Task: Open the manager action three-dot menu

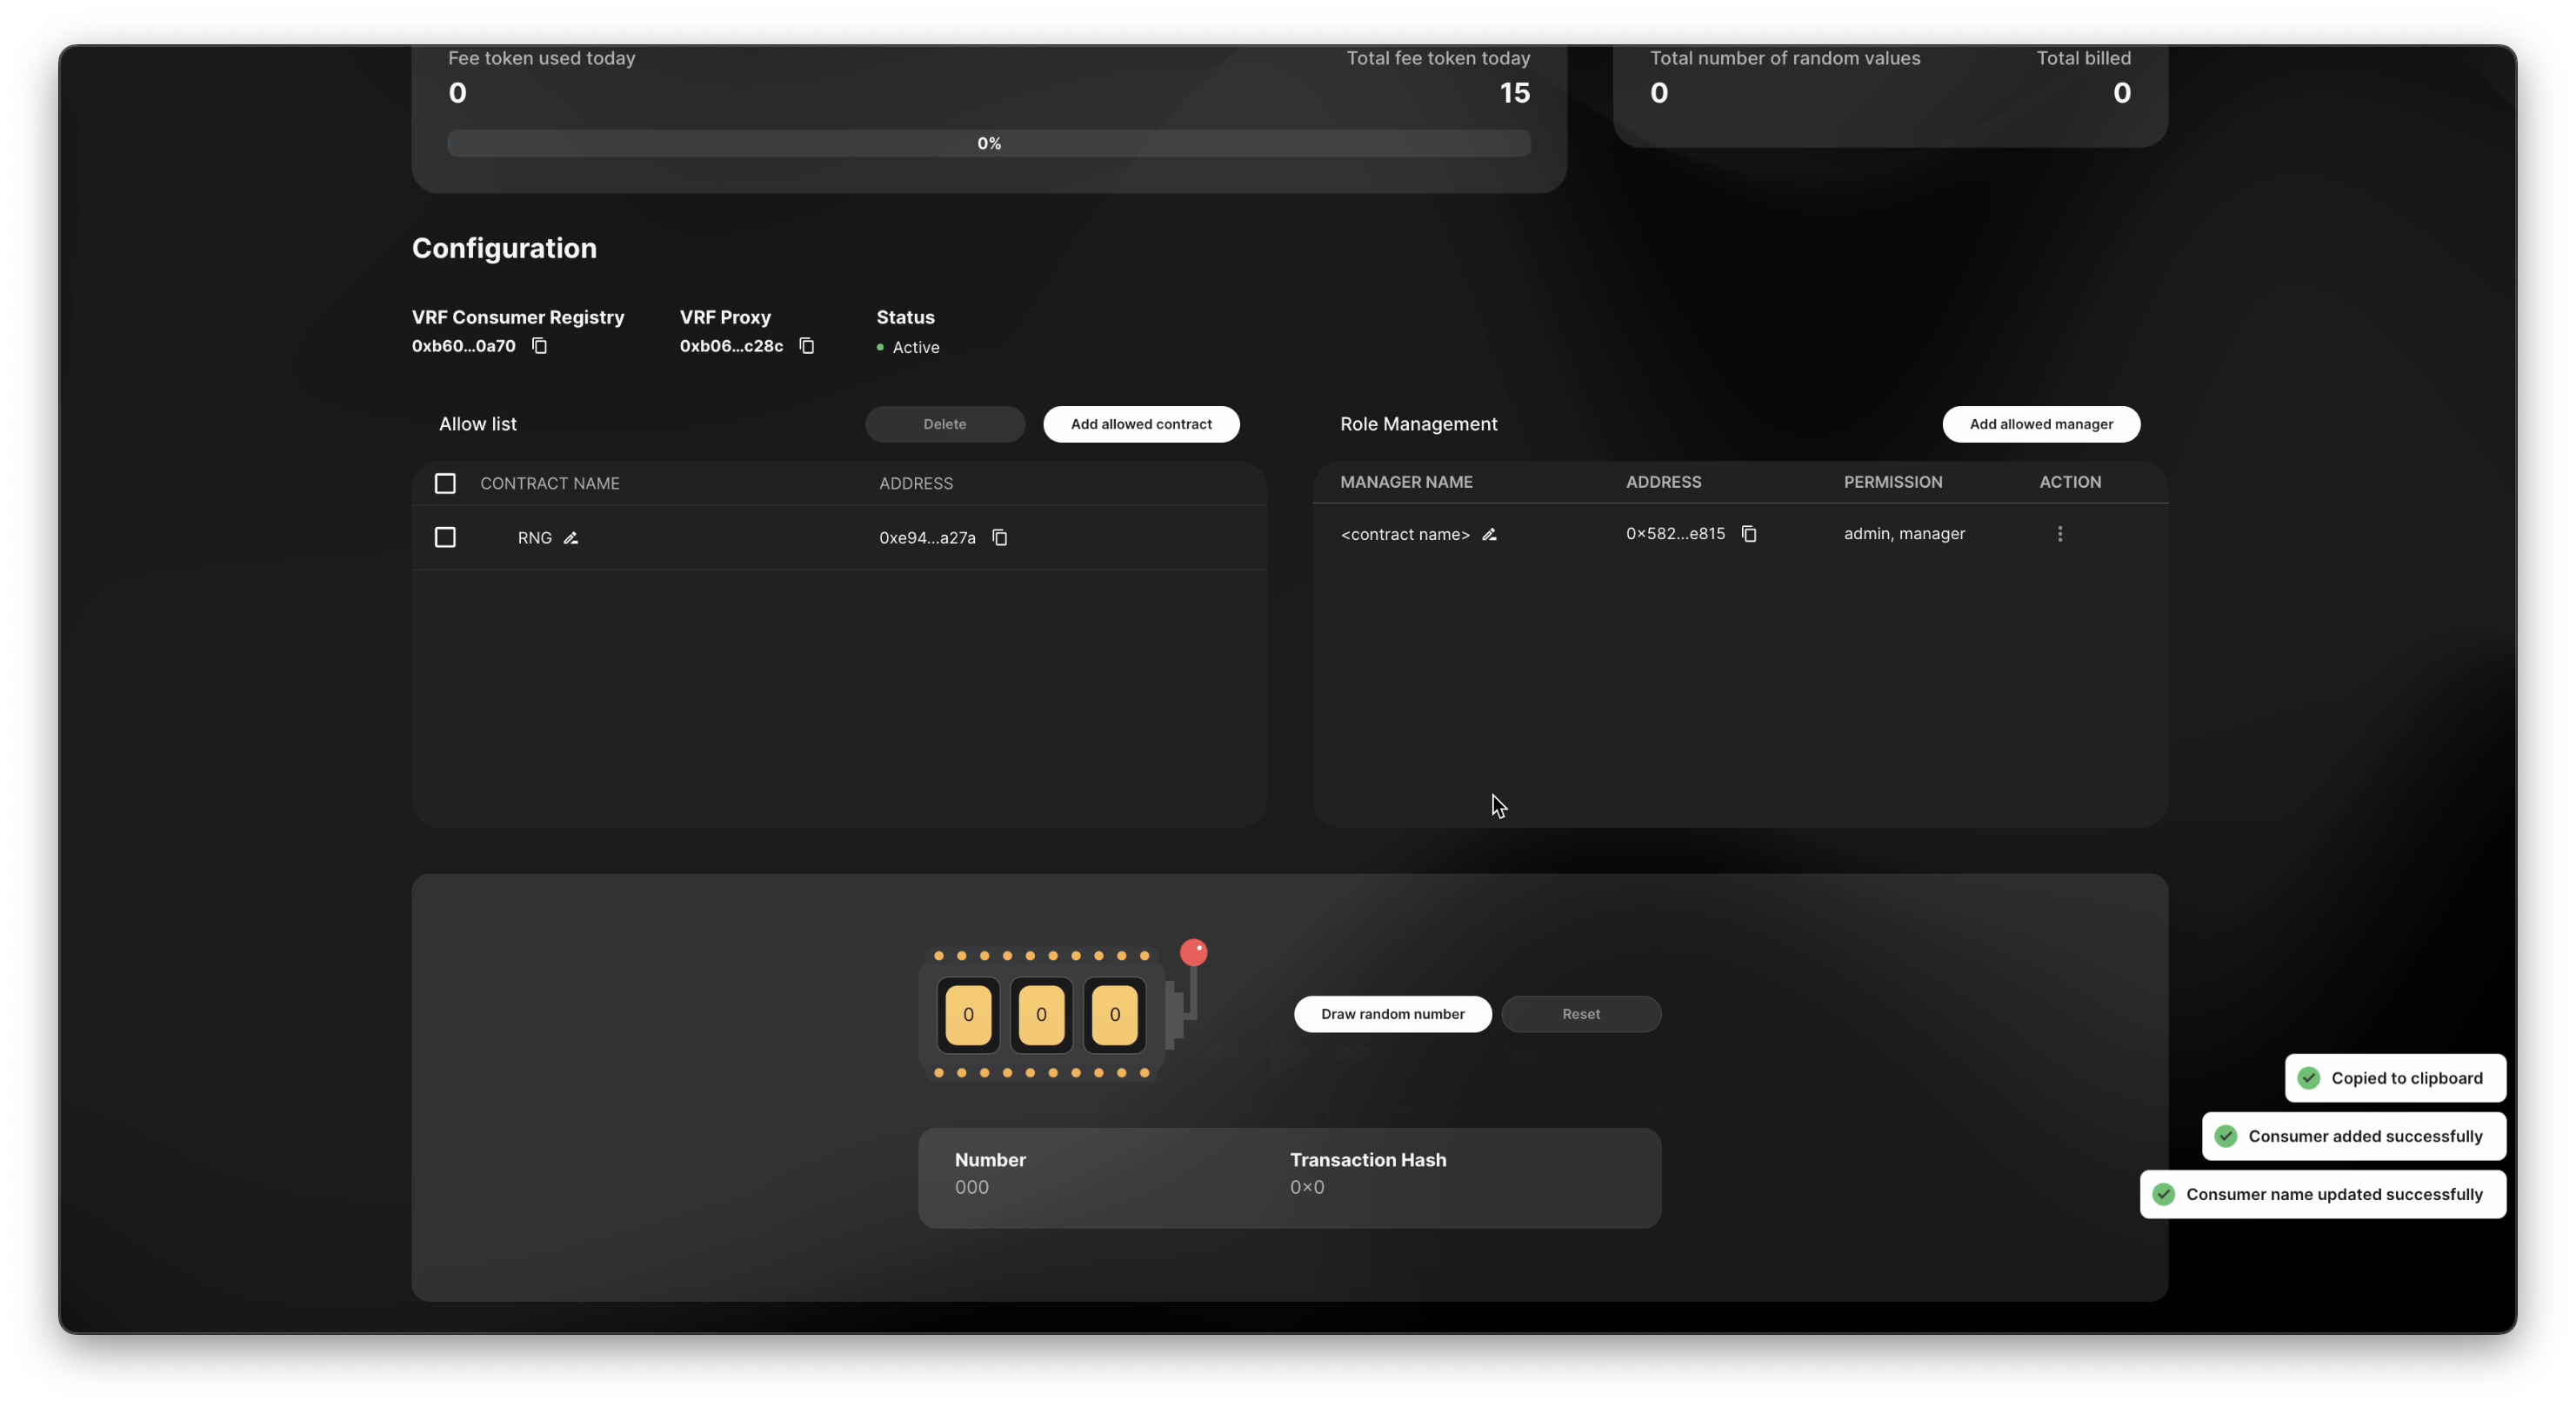Action: click(2060, 534)
